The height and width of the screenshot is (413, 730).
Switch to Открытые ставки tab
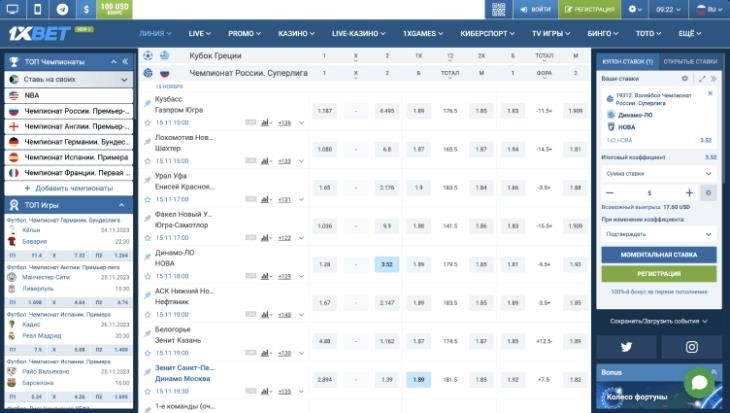pyautogui.click(x=690, y=61)
